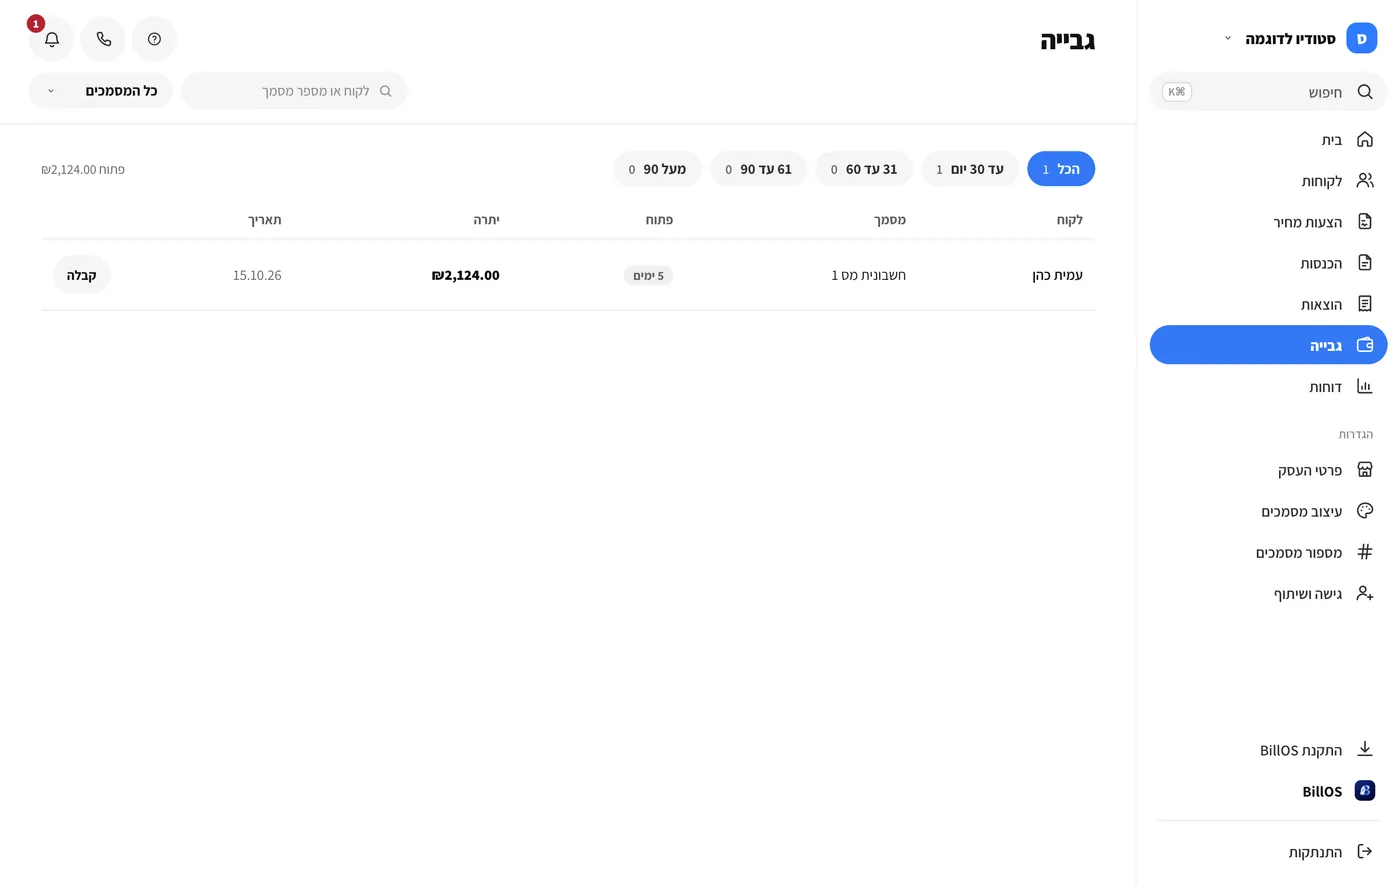Image resolution: width=1400 pixels, height=885 pixels.
Task: Click the expenses receipt icon next to הוצאות
Action: [x=1364, y=303]
